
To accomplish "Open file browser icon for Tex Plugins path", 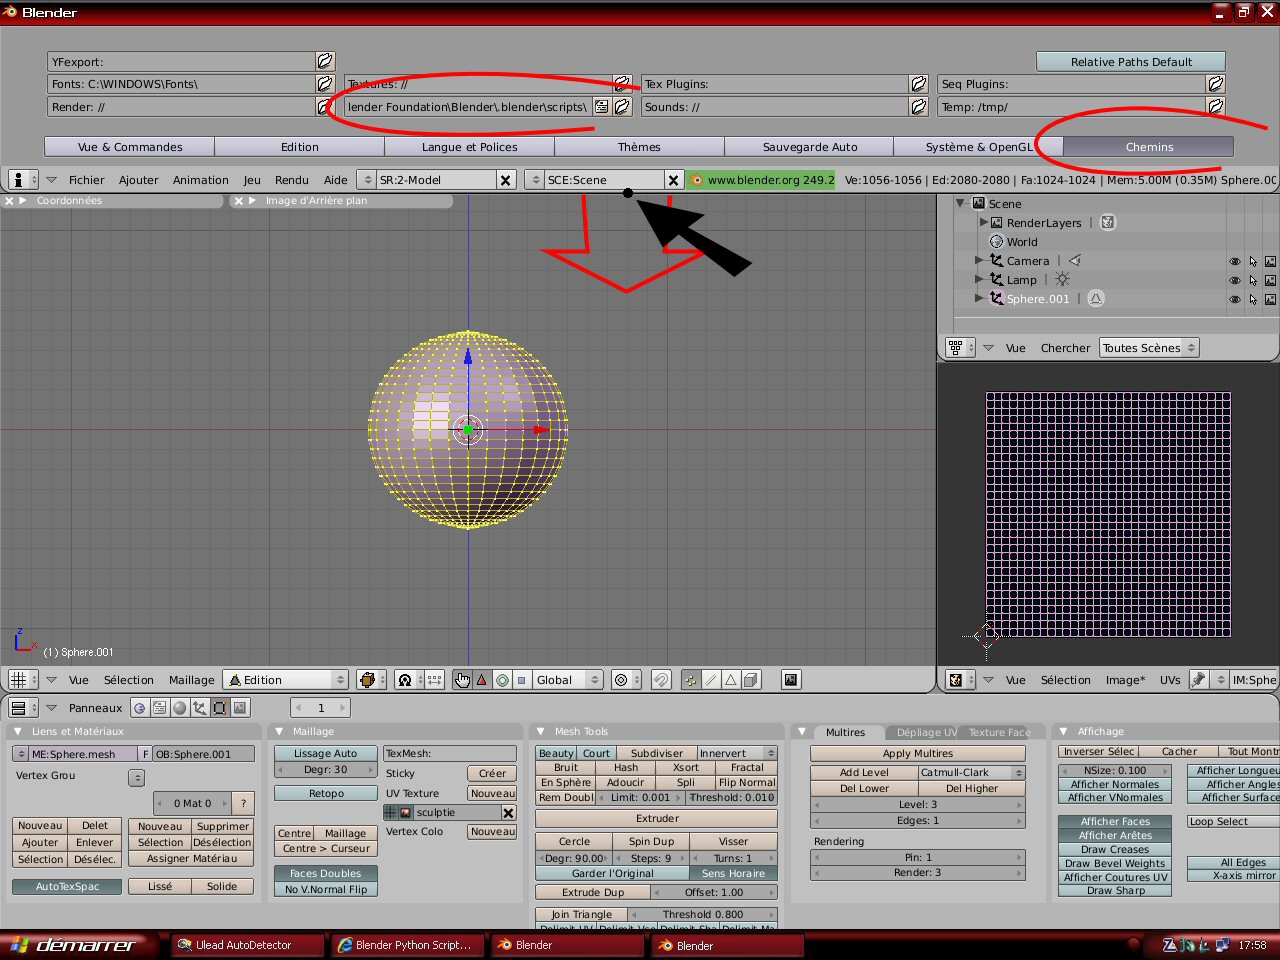I will coord(919,84).
